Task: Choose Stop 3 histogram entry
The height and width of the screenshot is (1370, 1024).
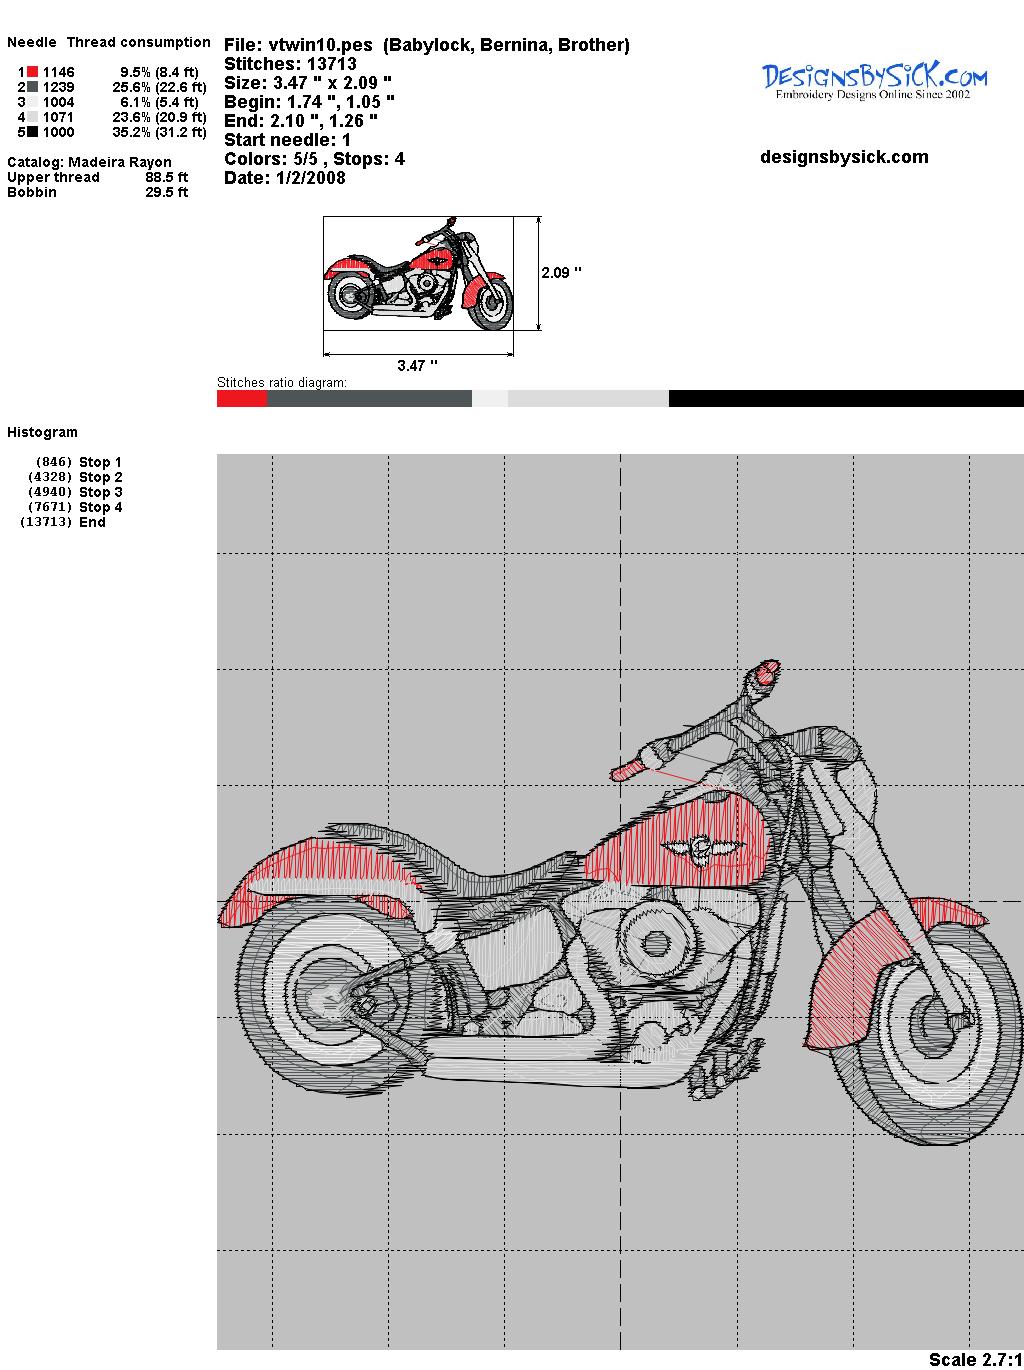Action: 100,492
